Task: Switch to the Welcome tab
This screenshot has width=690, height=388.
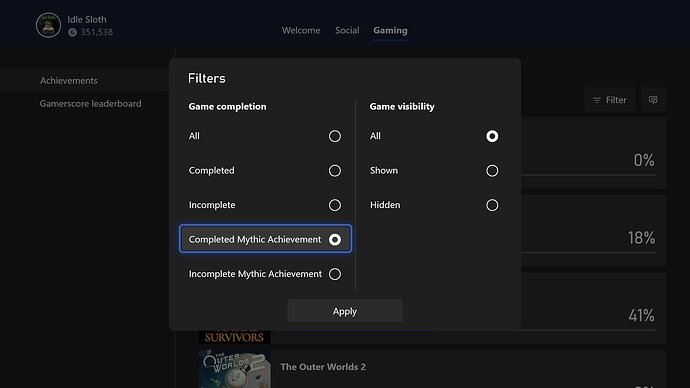Action: [301, 30]
